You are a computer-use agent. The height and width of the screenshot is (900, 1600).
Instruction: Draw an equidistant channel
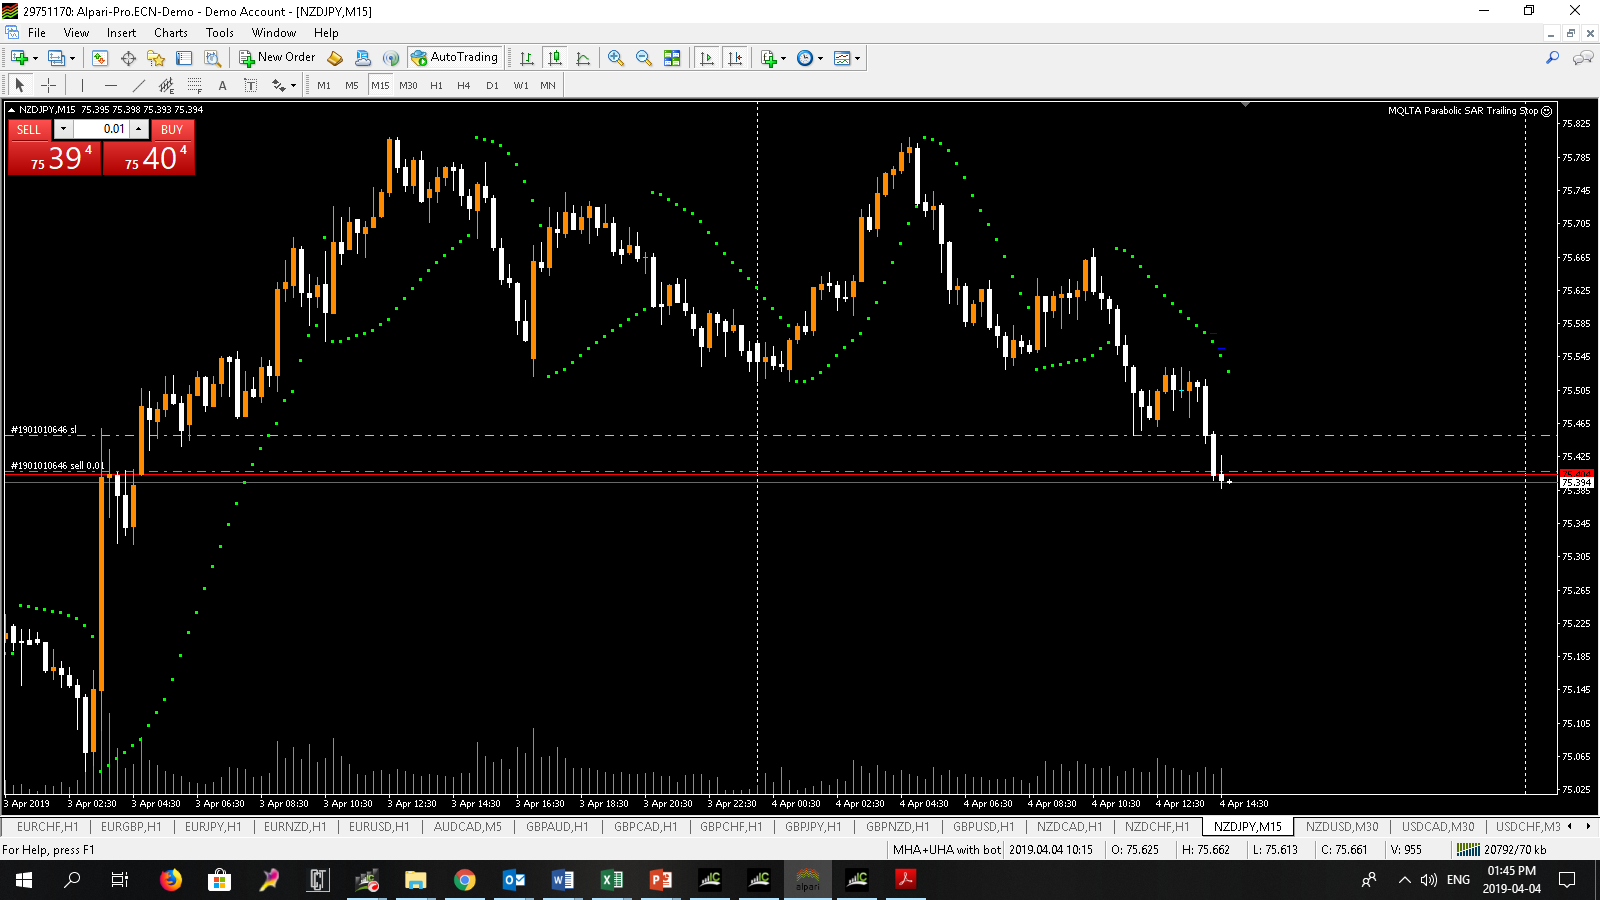pos(166,85)
